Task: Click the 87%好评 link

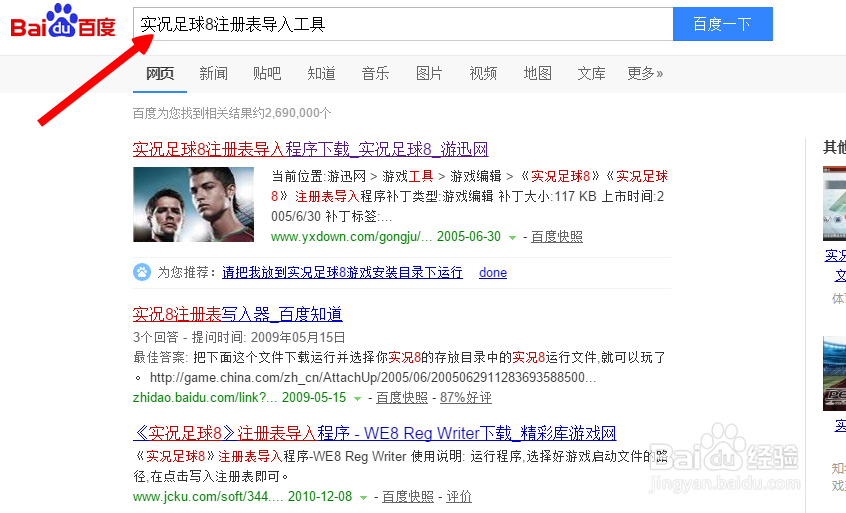Action: (x=466, y=398)
